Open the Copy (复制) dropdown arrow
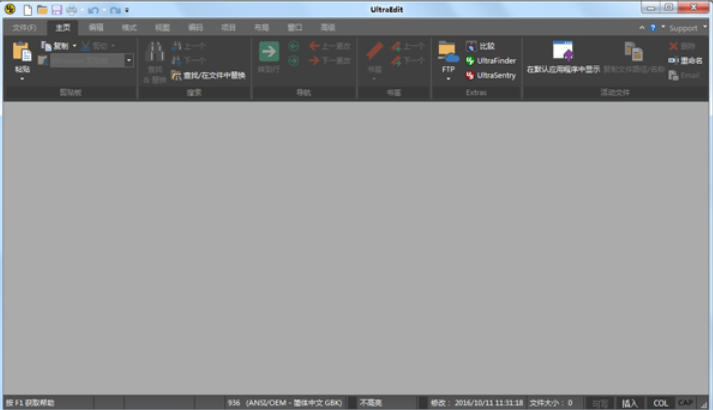This screenshot has height=410, width=713. coord(75,45)
